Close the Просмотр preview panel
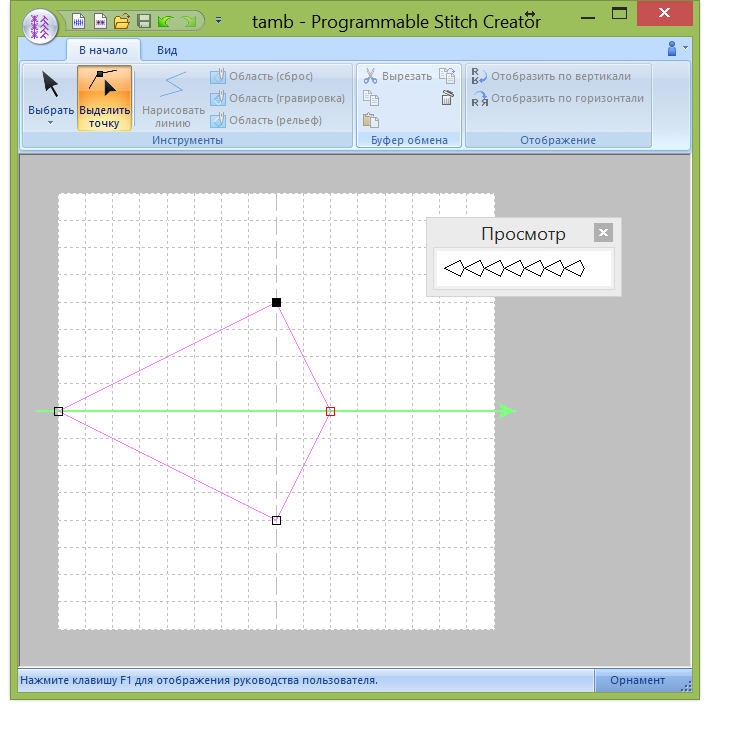 [603, 232]
